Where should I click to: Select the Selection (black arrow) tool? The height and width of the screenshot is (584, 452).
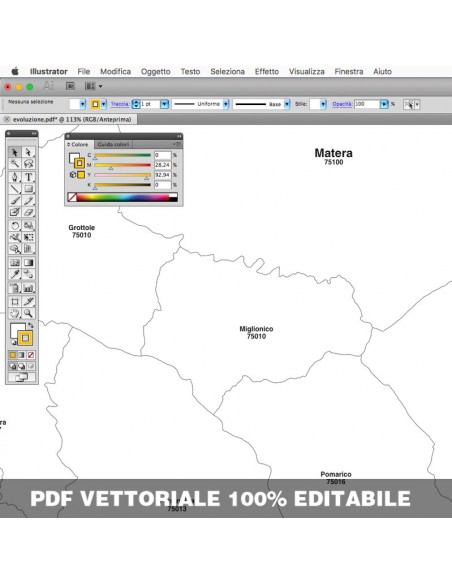click(15, 152)
